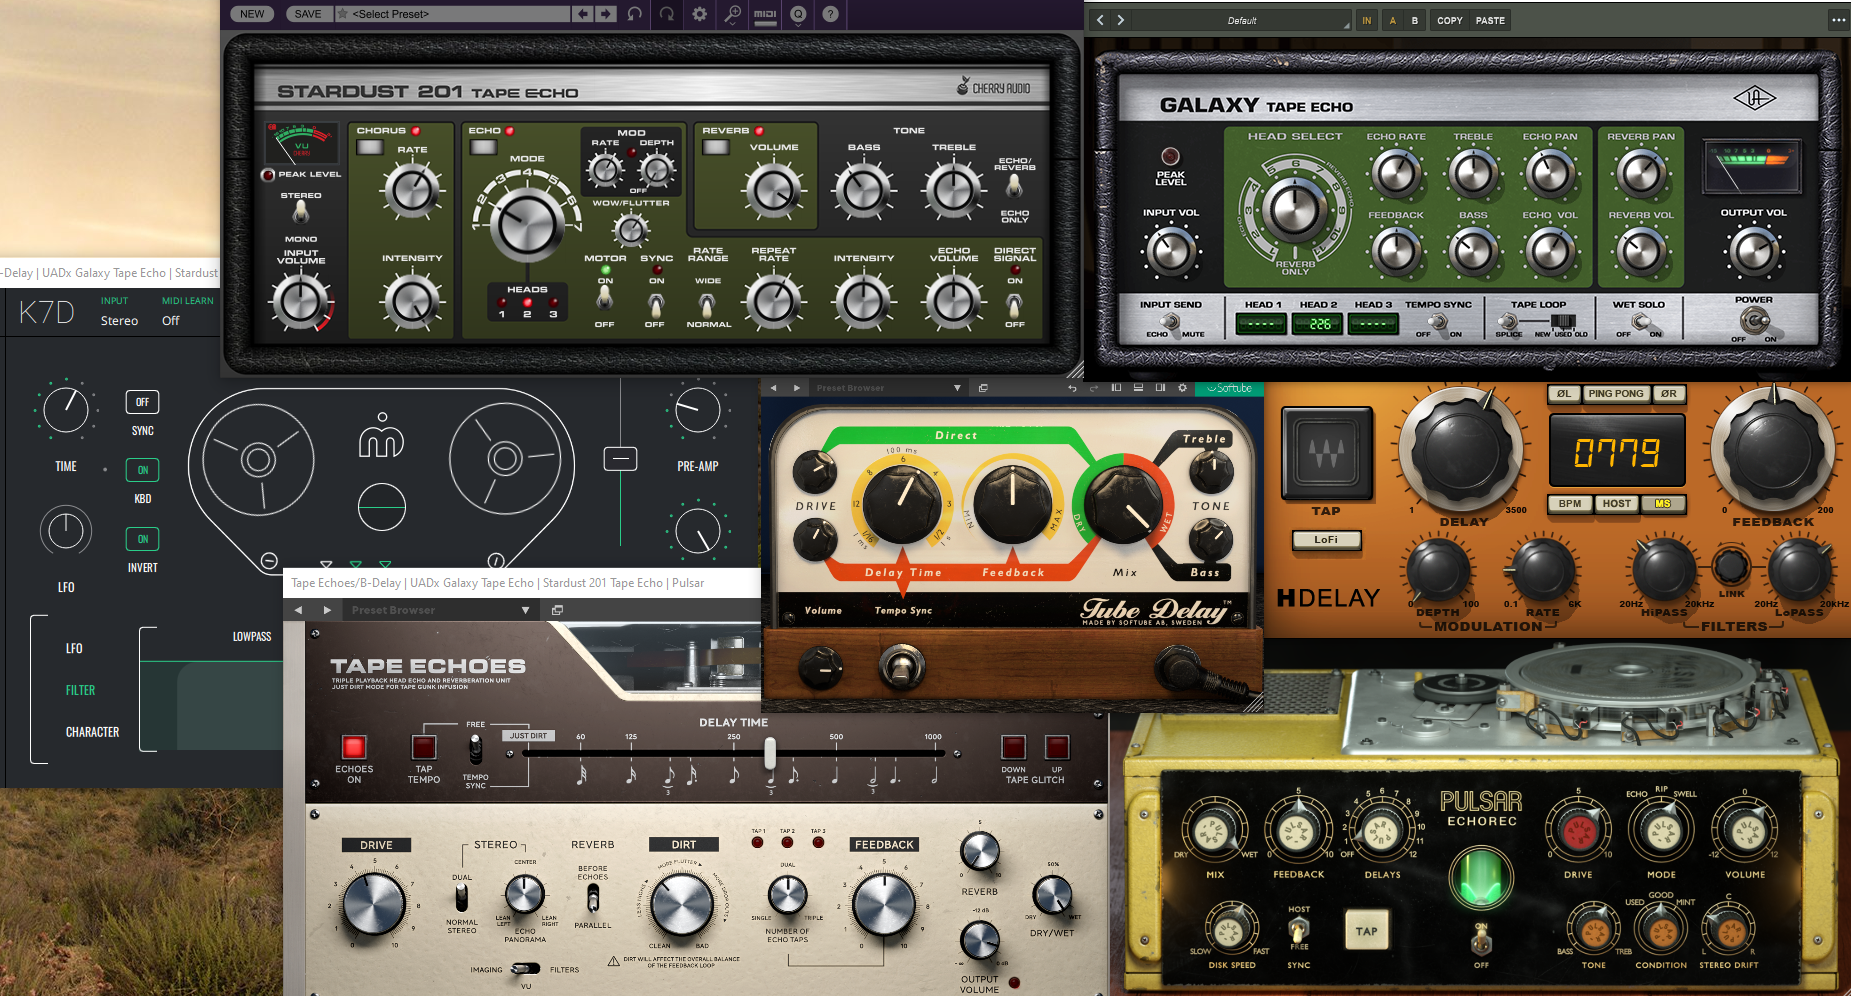Viewport: 1851px width, 996px height.
Task: Click the window icon beside Tape Echoes Preset Browser
Action: [x=557, y=610]
